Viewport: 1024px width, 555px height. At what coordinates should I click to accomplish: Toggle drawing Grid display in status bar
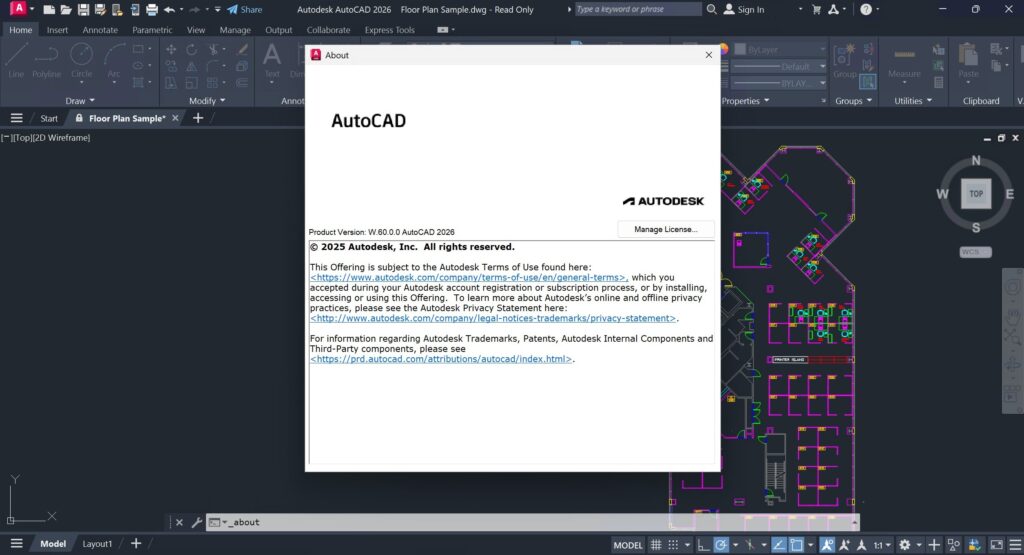pos(656,545)
